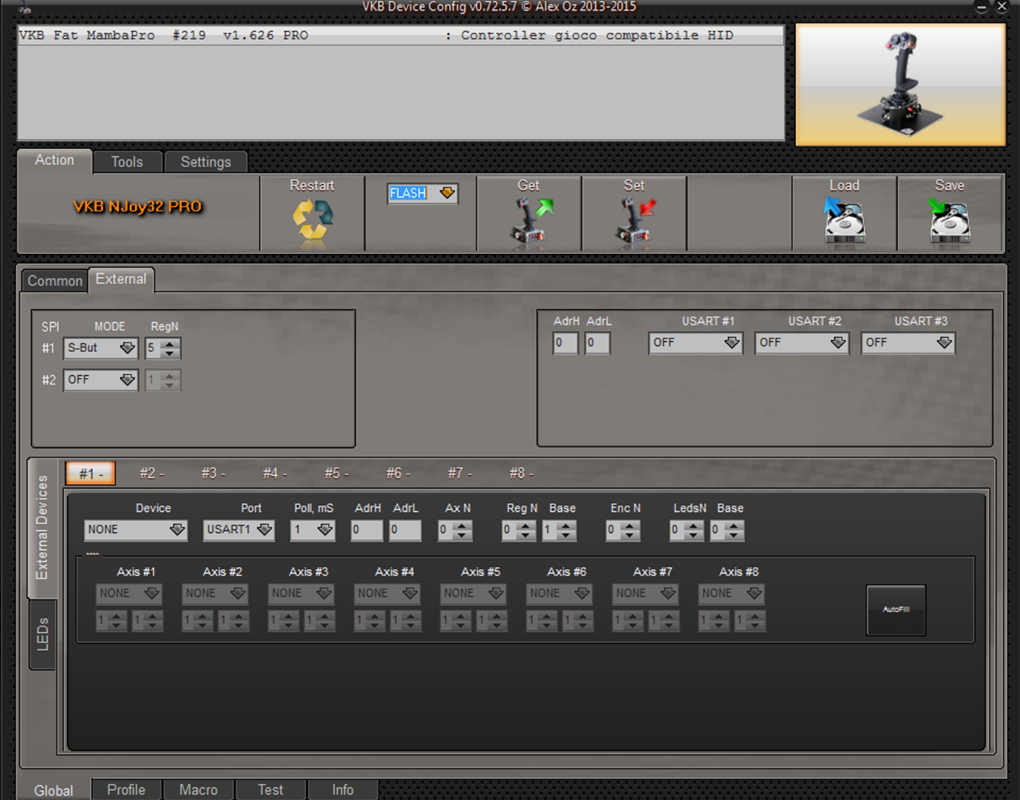Open SPI #2 mode dropdown

100,380
